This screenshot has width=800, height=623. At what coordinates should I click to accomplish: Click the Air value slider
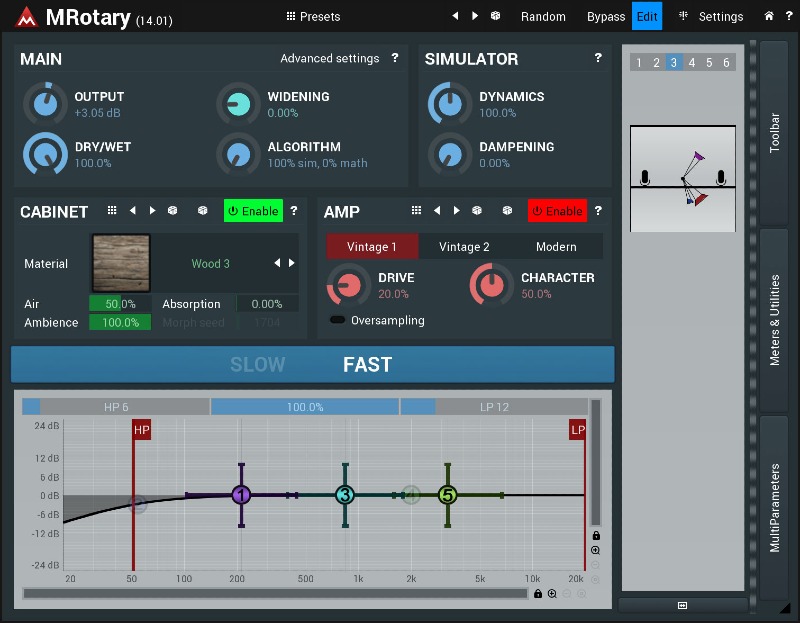tap(120, 304)
